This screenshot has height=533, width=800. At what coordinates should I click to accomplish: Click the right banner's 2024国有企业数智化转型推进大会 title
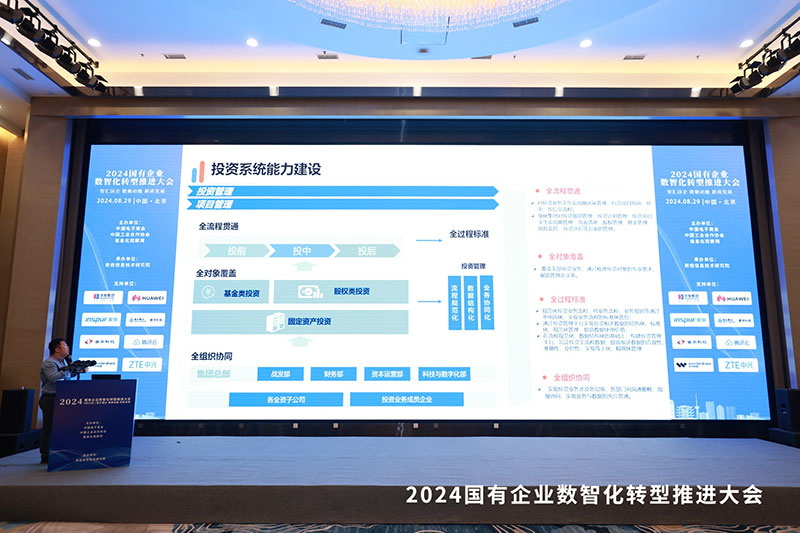tap(700, 178)
